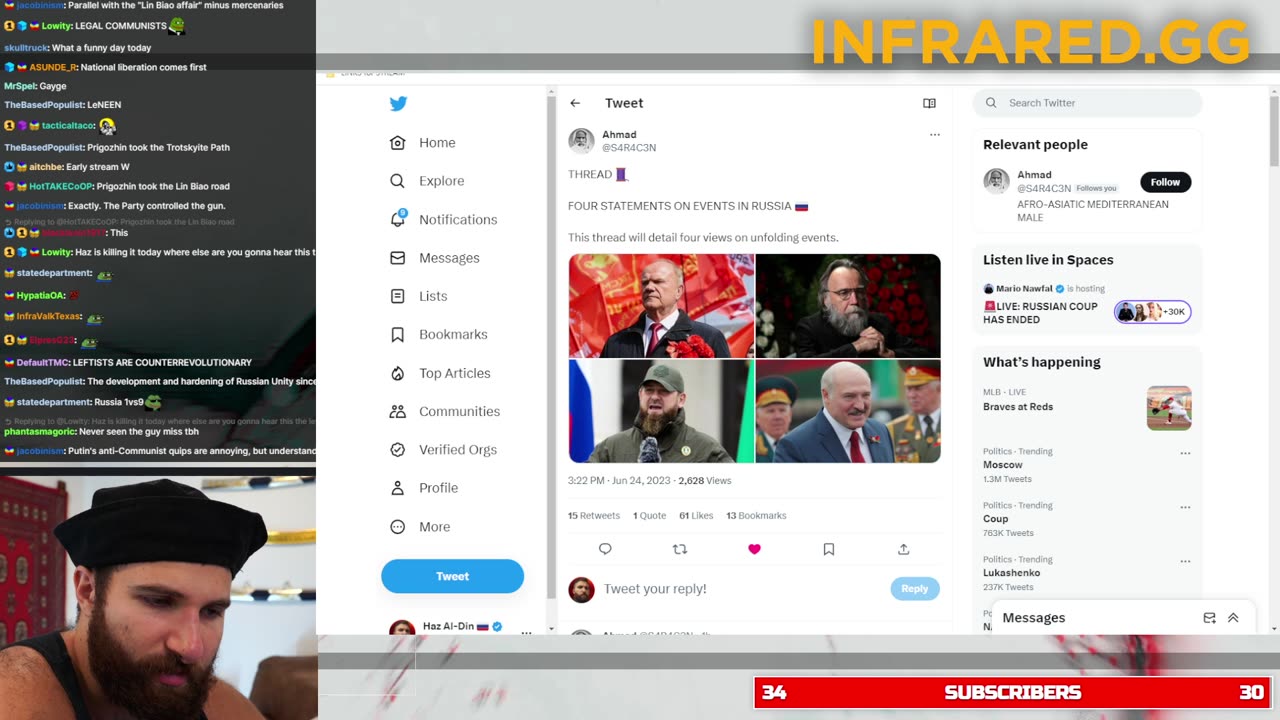The width and height of the screenshot is (1280, 720).
Task: Open reader view icon beside Tweet header
Action: pyautogui.click(x=929, y=103)
